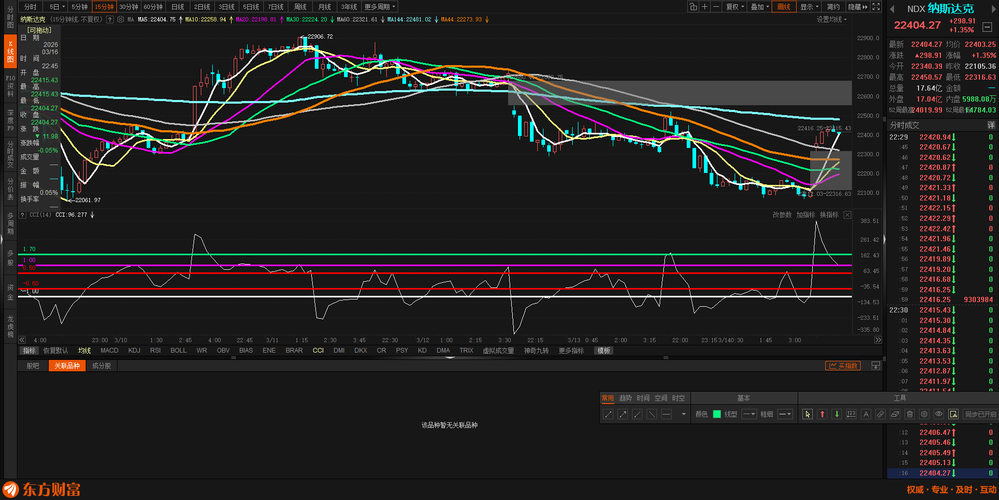Click the green color swatch
The width and height of the screenshot is (999, 500).
(717, 414)
